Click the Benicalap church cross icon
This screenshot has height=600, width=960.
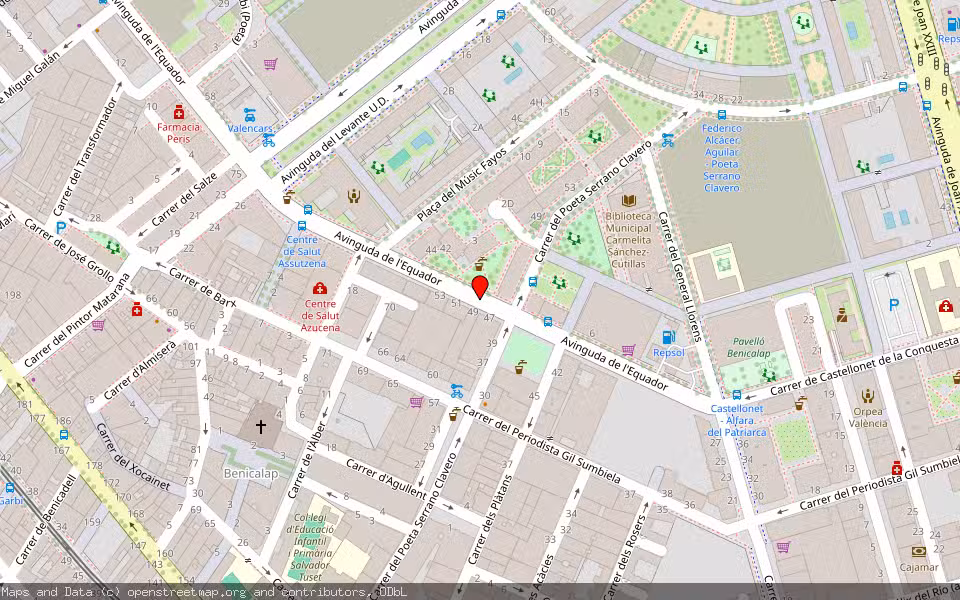(261, 426)
